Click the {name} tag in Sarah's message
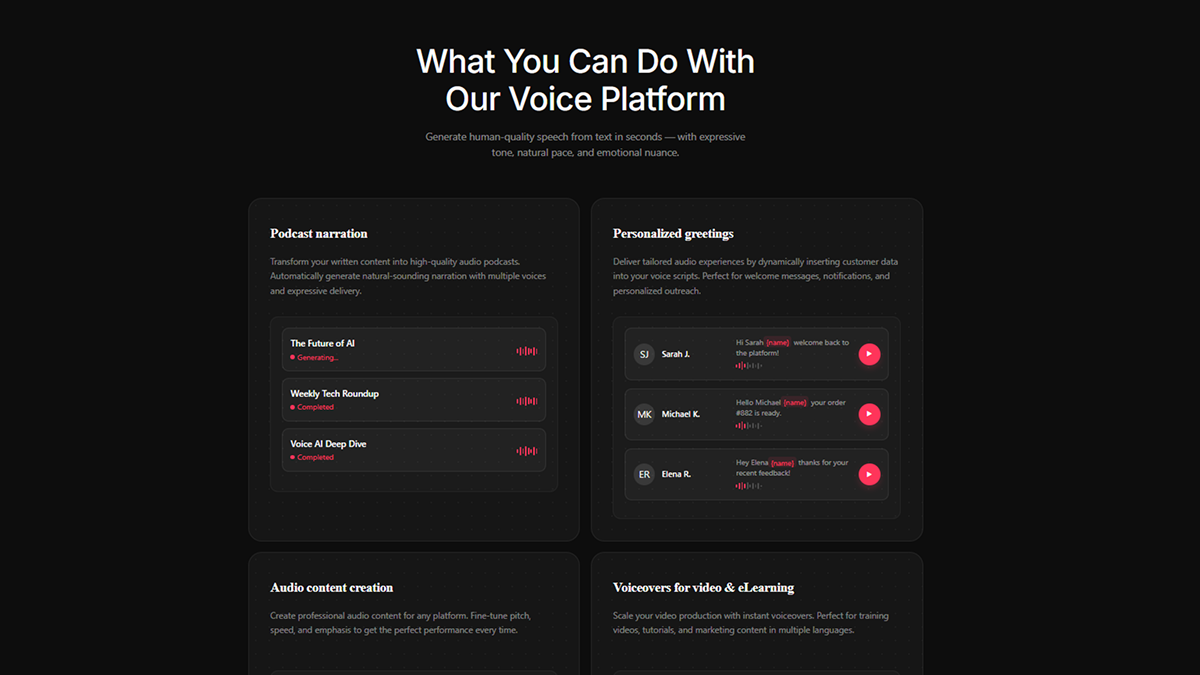Viewport: 1200px width, 675px height. pos(779,343)
